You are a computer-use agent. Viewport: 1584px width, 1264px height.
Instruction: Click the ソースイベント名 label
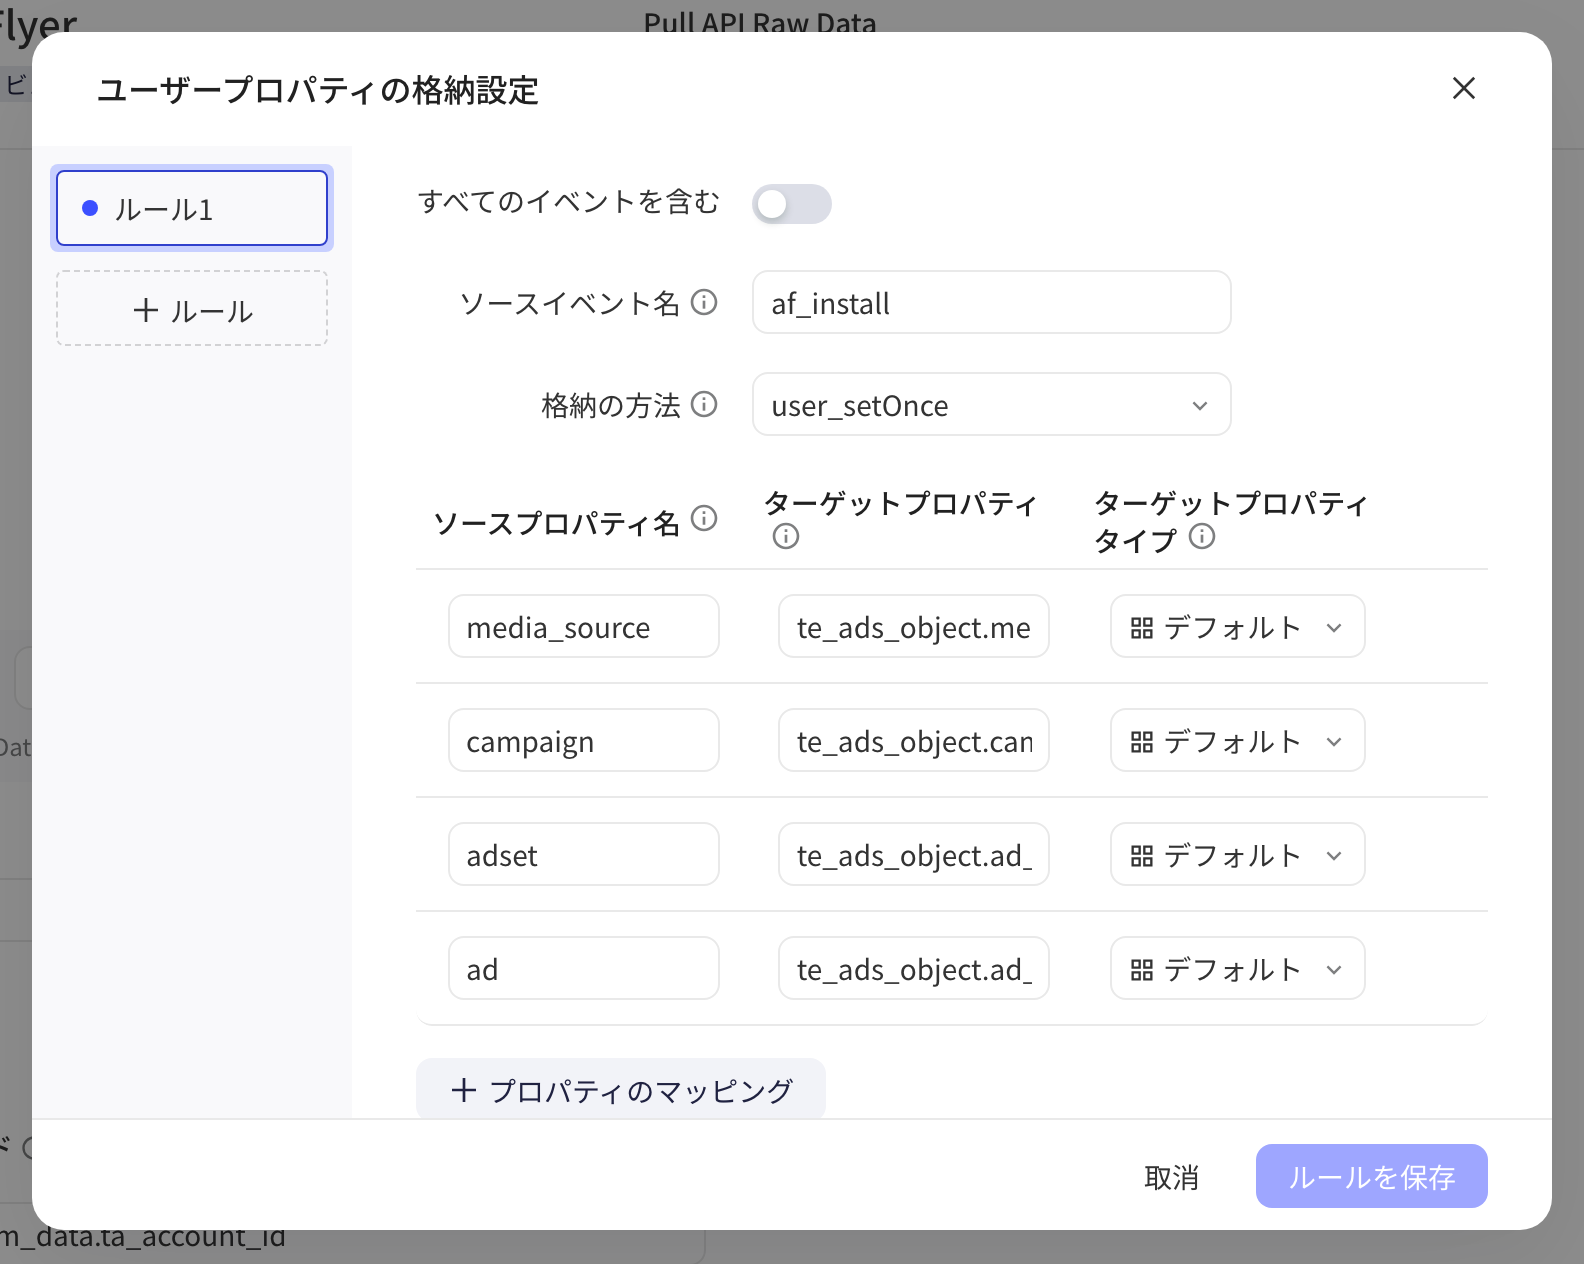569,303
